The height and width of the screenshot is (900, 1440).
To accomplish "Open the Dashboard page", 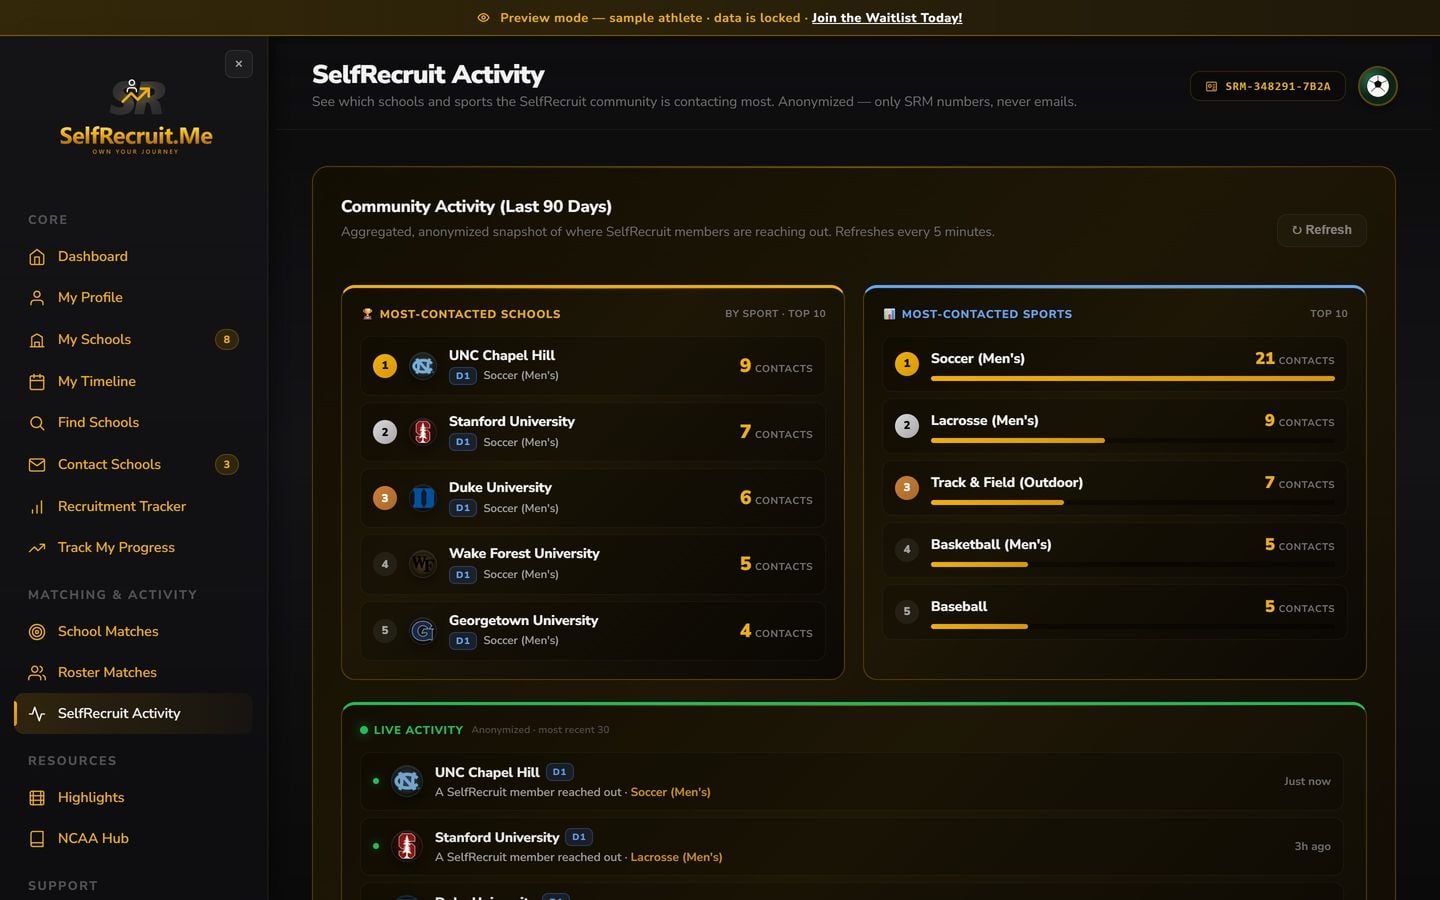I will click(133, 257).
